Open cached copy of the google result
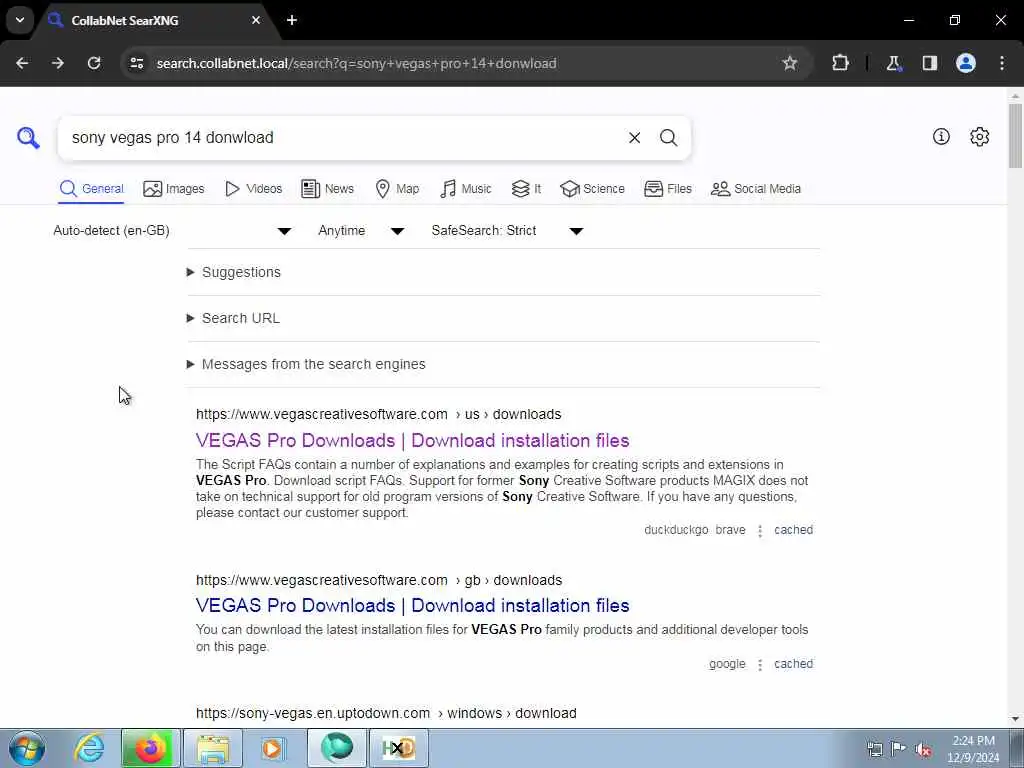 coord(793,664)
